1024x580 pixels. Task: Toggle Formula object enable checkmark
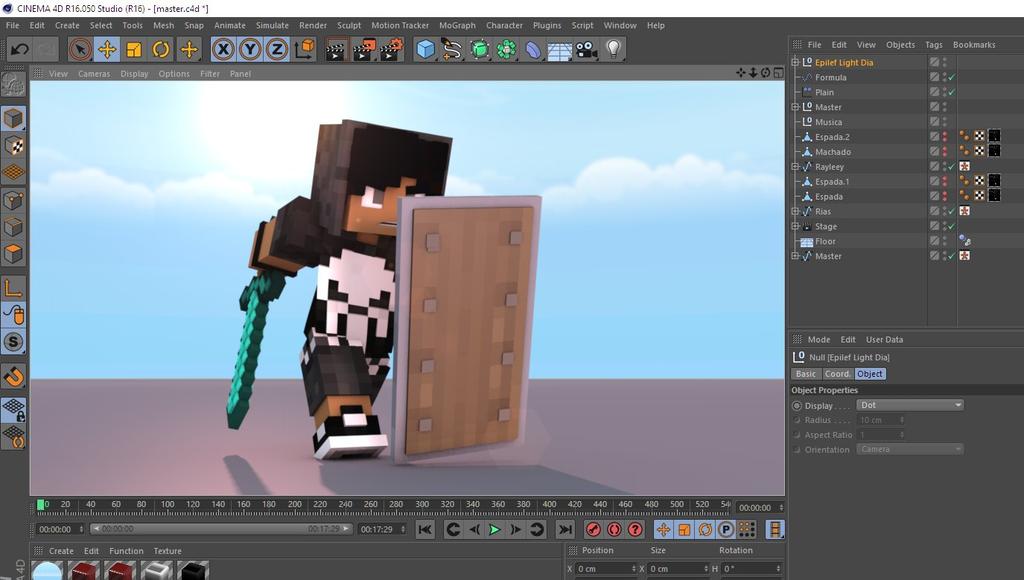click(x=952, y=77)
